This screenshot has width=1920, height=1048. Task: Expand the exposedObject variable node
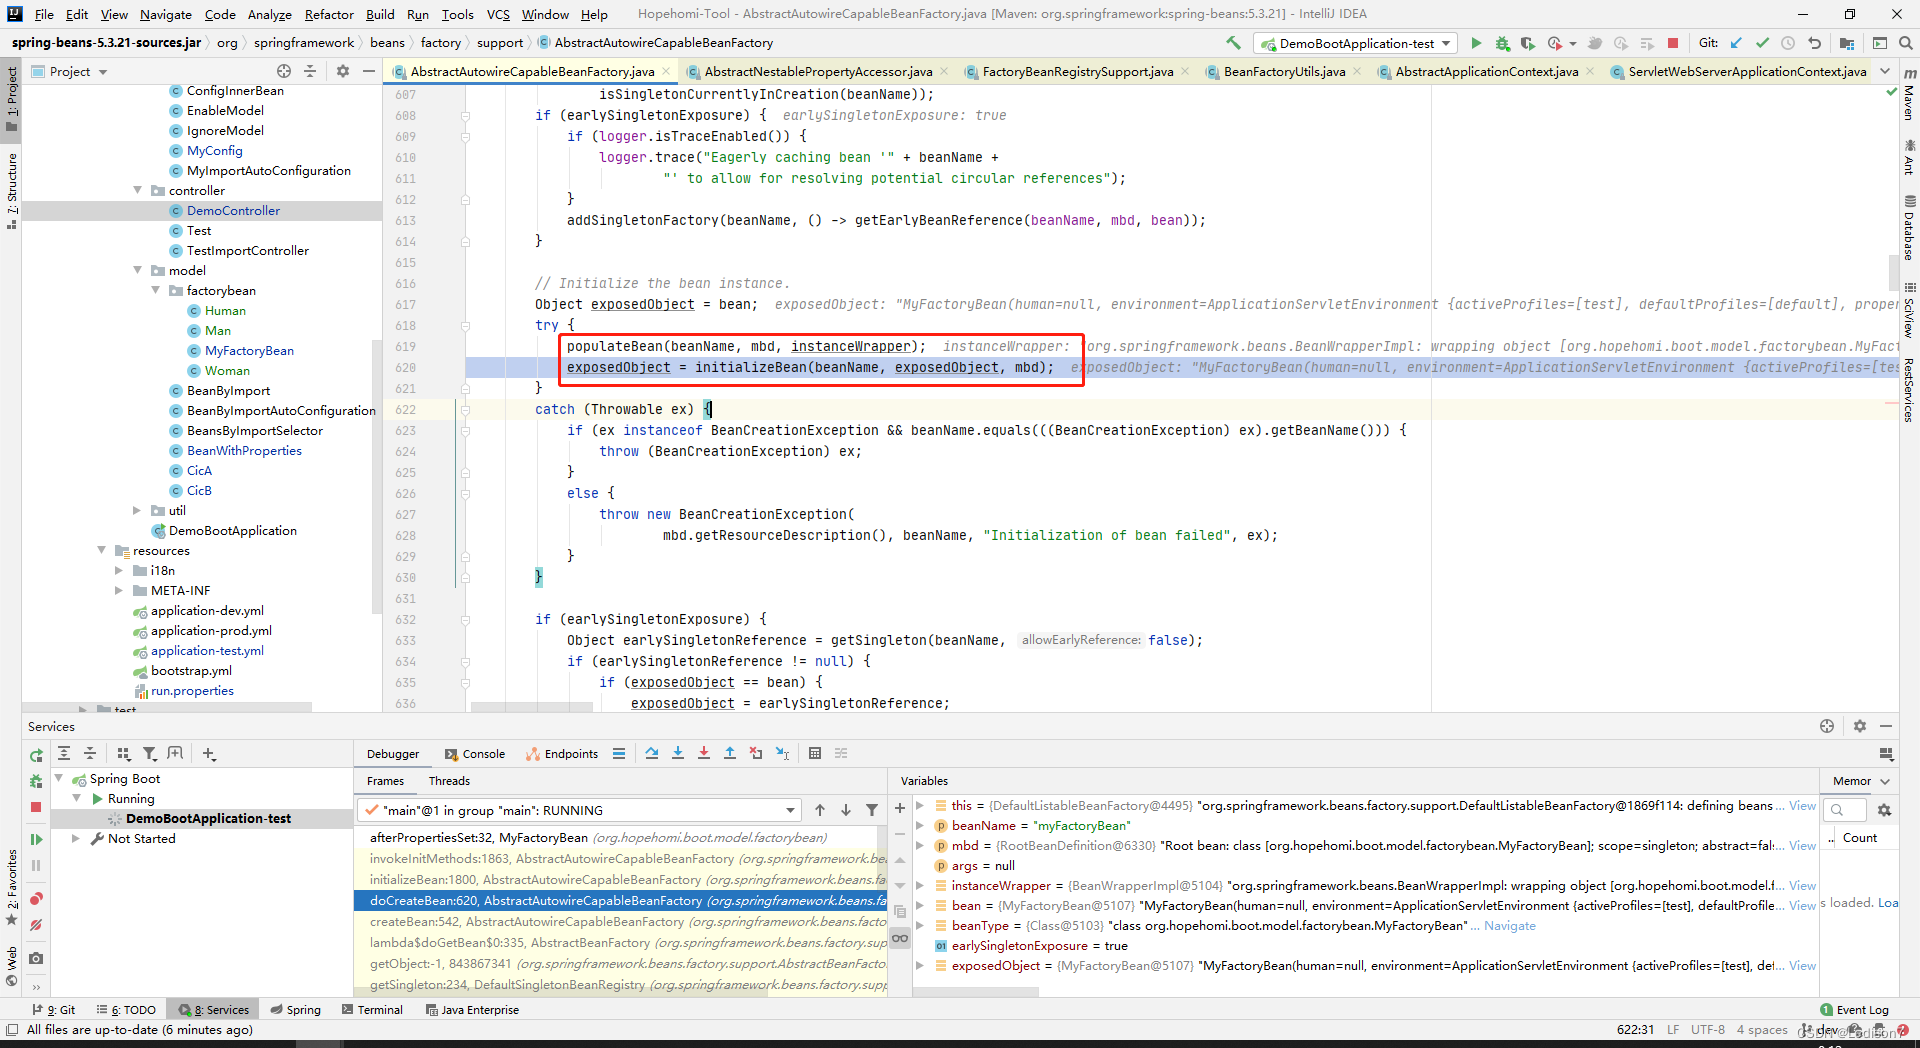[920, 965]
